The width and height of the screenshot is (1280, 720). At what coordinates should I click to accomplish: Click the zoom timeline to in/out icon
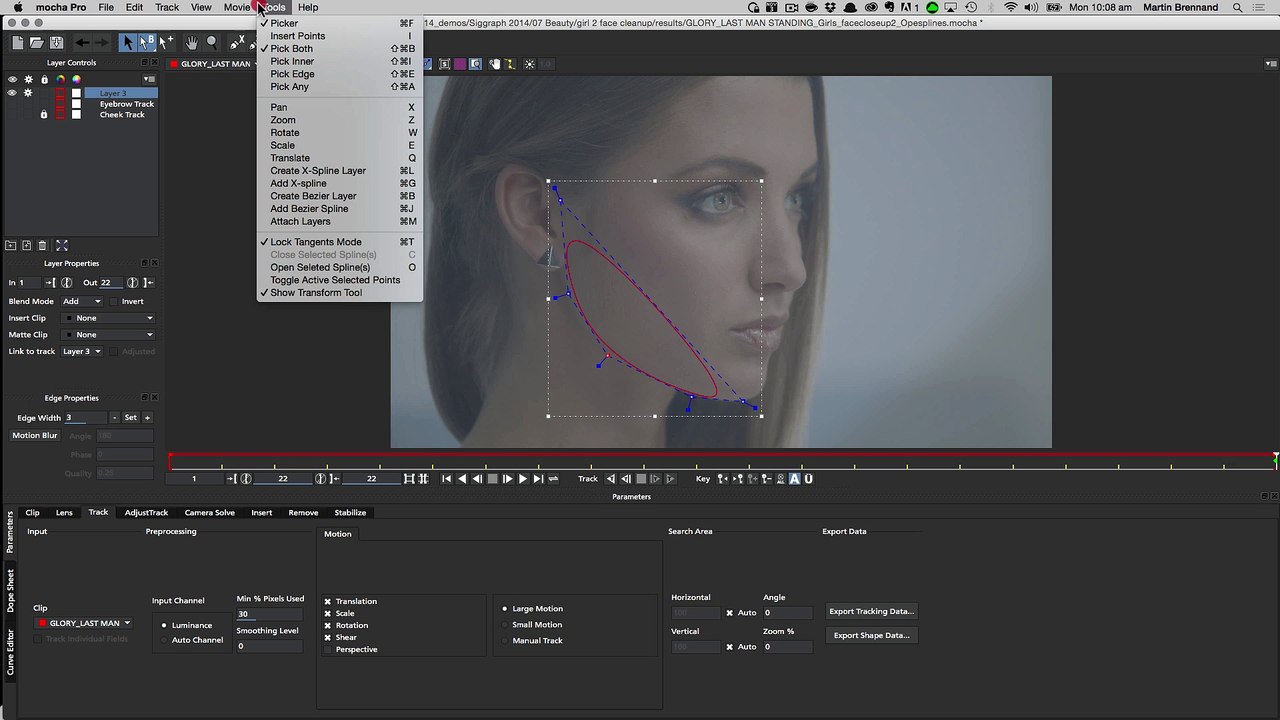(x=410, y=479)
